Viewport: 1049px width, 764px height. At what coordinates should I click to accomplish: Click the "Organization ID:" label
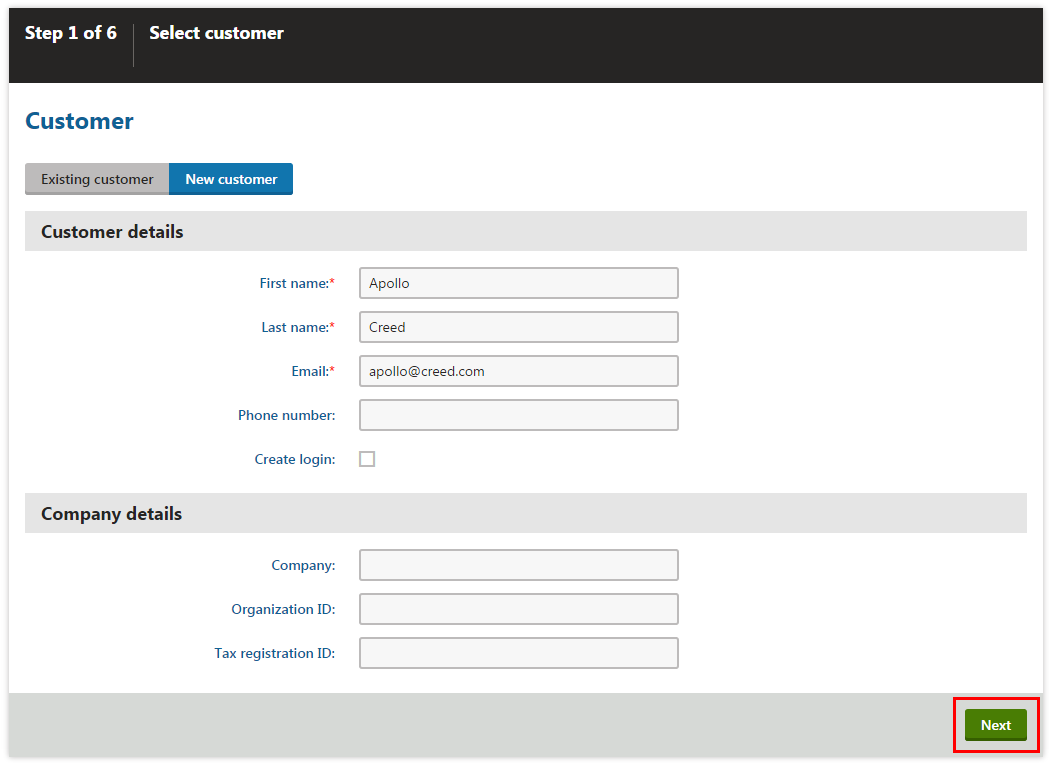[x=283, y=609]
